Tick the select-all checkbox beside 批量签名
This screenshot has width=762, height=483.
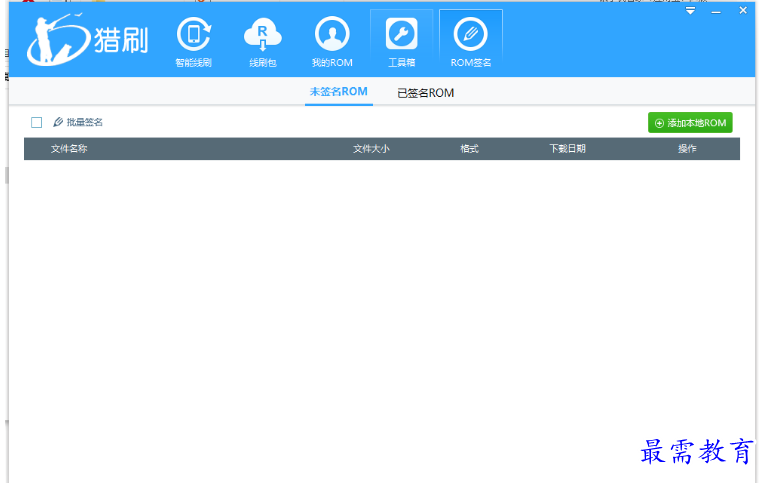click(x=36, y=122)
